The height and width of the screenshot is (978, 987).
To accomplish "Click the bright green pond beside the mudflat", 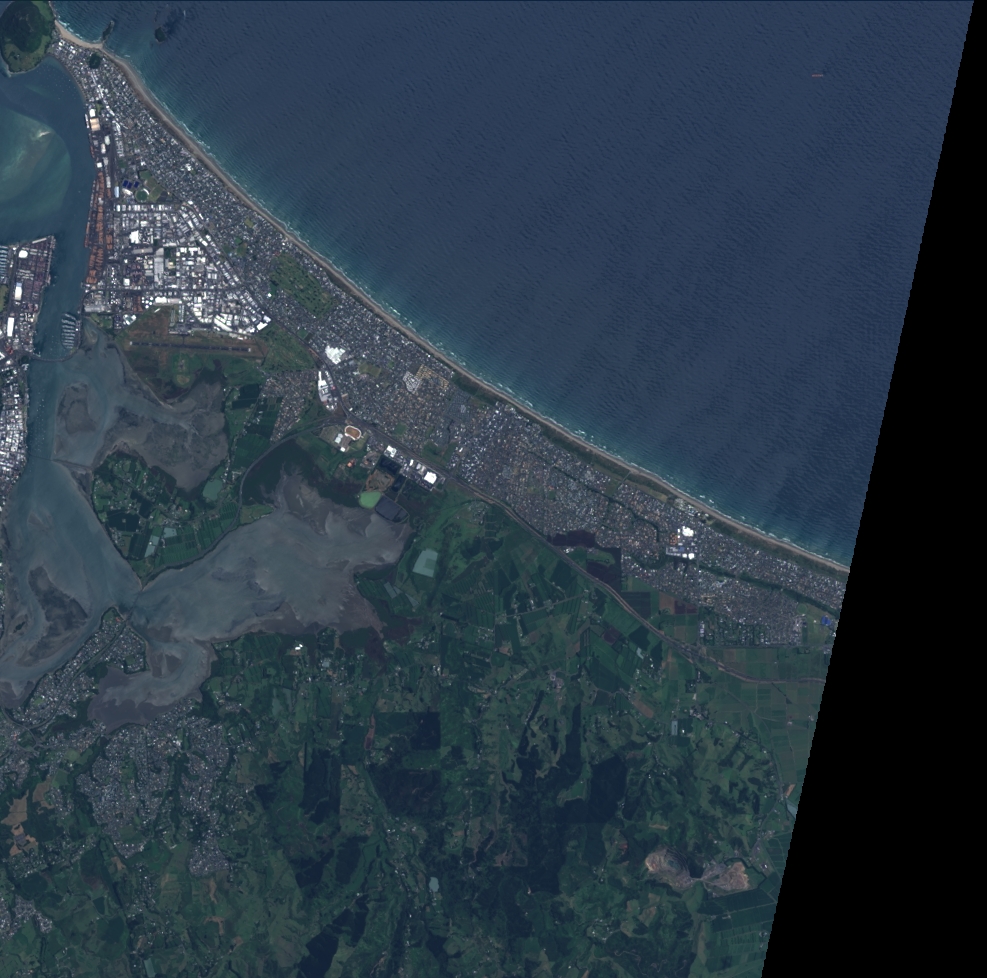I will (370, 497).
